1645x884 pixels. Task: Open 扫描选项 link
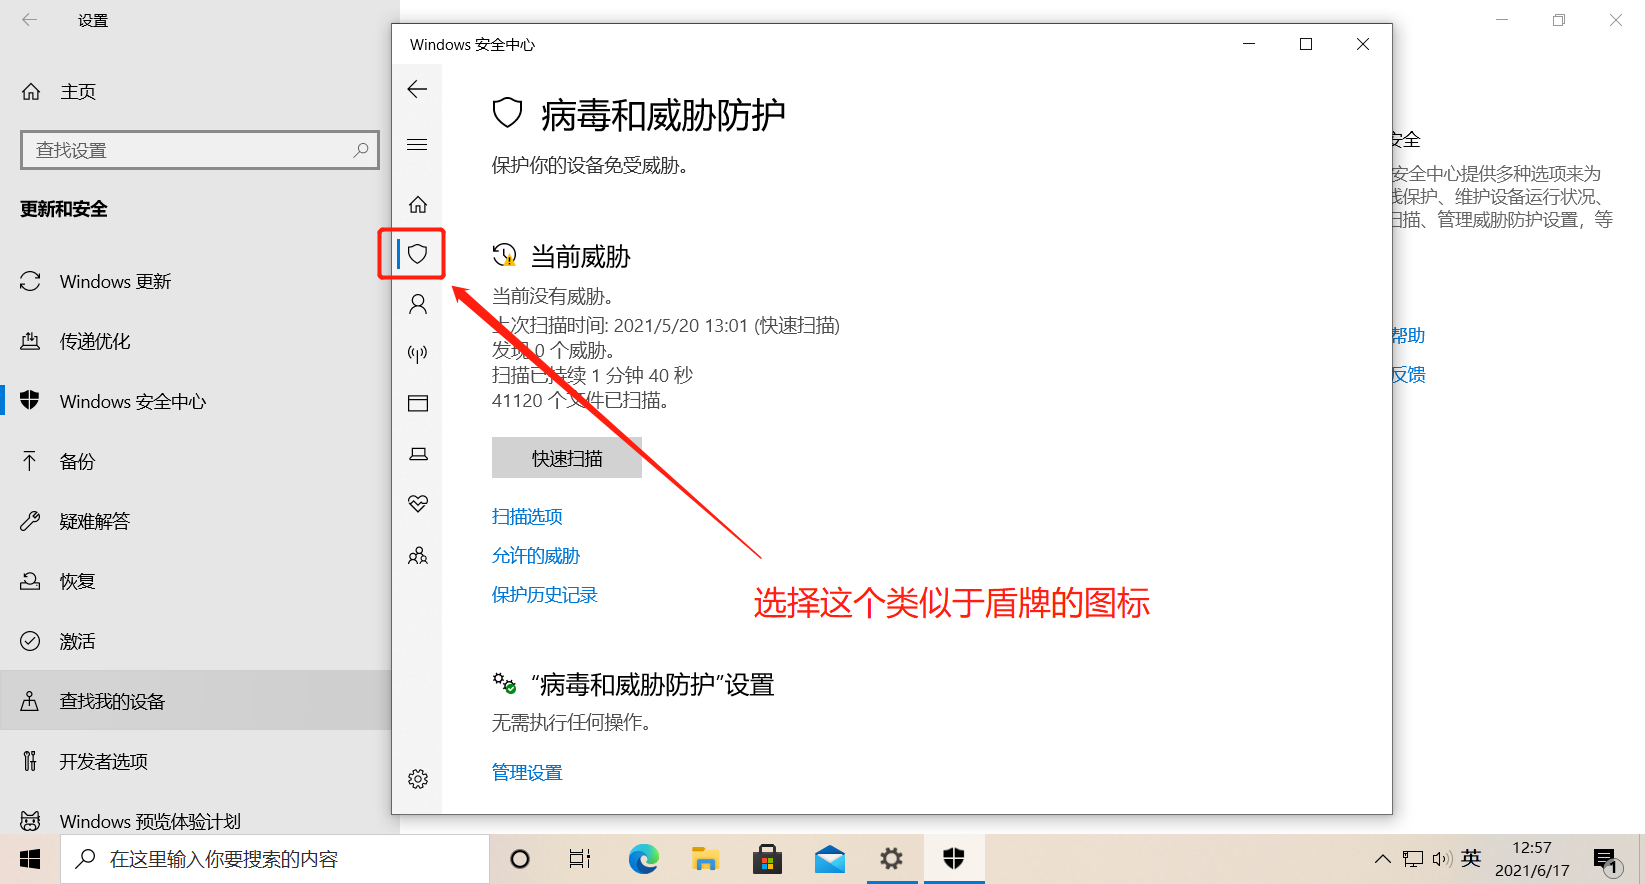(527, 517)
